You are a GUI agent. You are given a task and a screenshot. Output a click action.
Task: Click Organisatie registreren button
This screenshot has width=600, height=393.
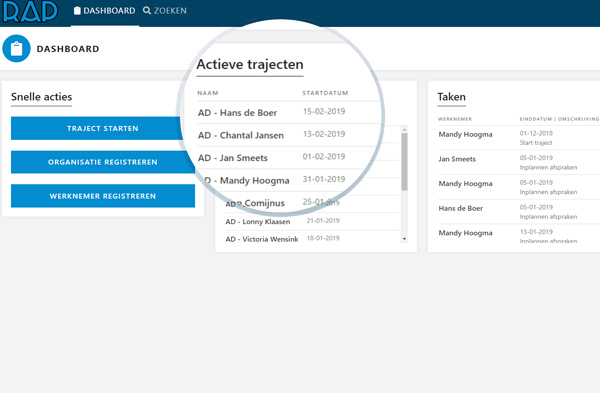click(103, 162)
